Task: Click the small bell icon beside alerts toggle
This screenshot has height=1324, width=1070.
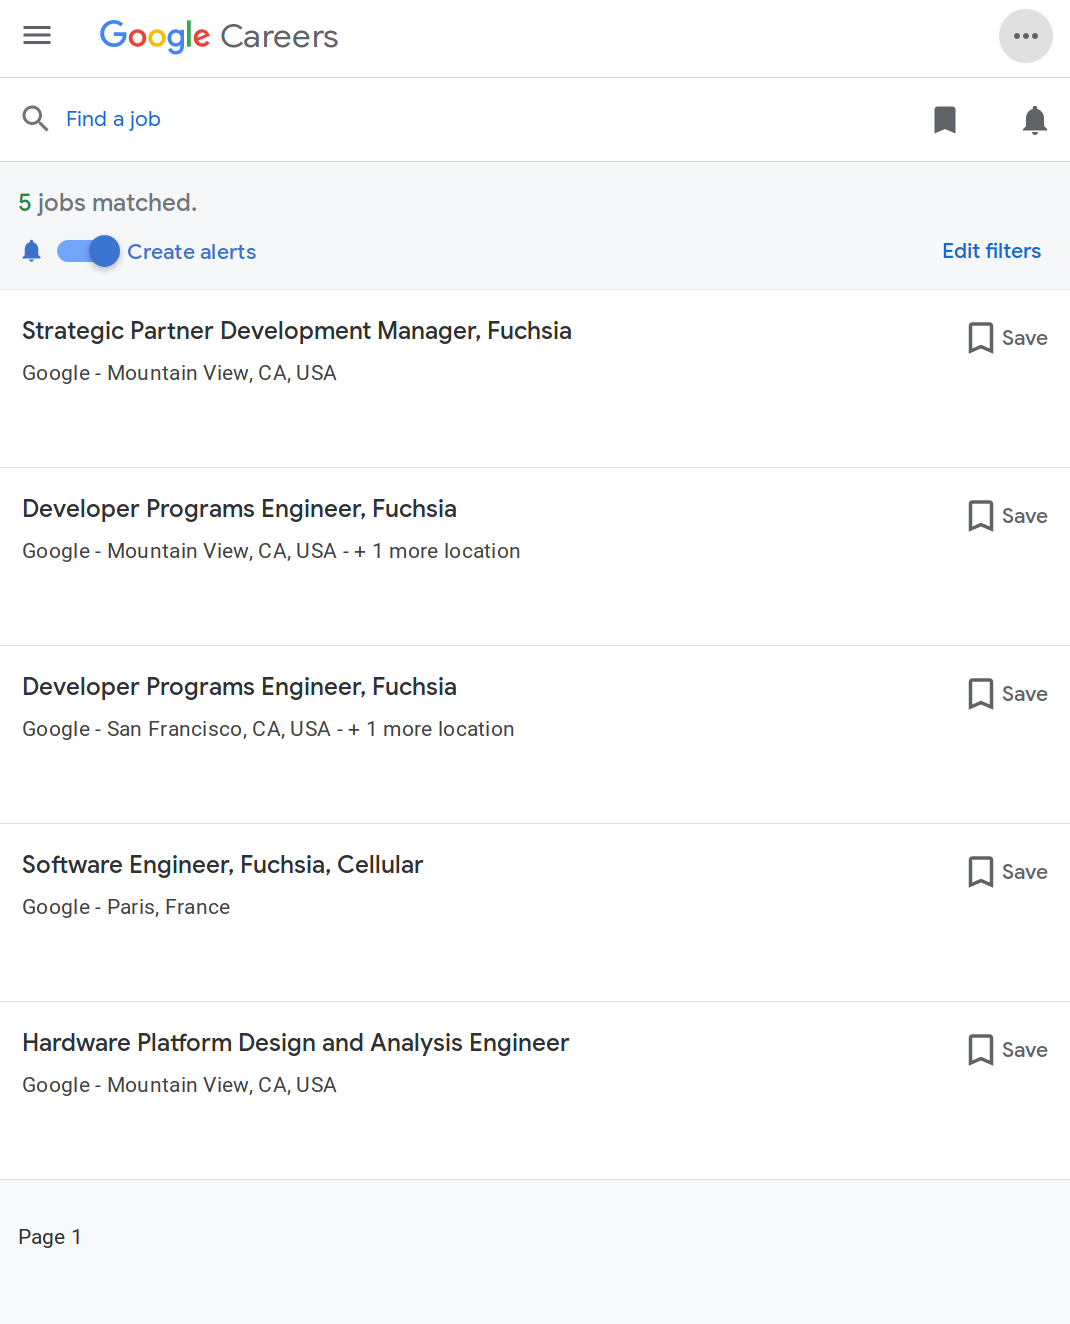Action: click(x=32, y=251)
